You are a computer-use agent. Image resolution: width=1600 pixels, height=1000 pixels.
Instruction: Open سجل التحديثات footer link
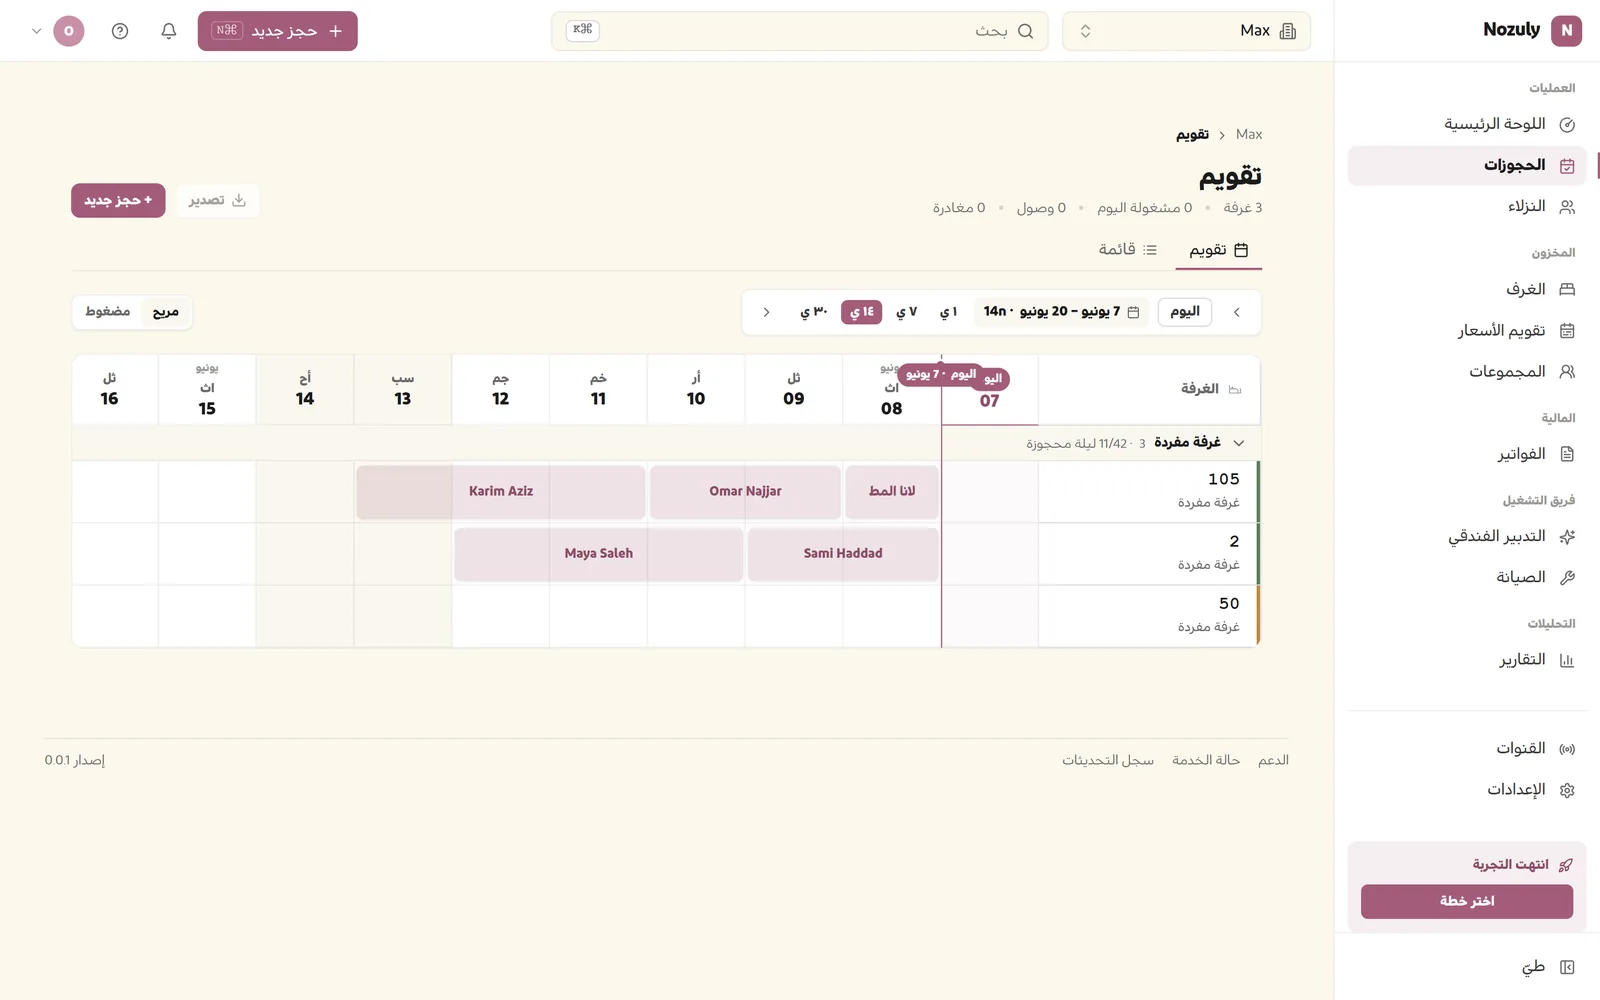click(x=1108, y=761)
